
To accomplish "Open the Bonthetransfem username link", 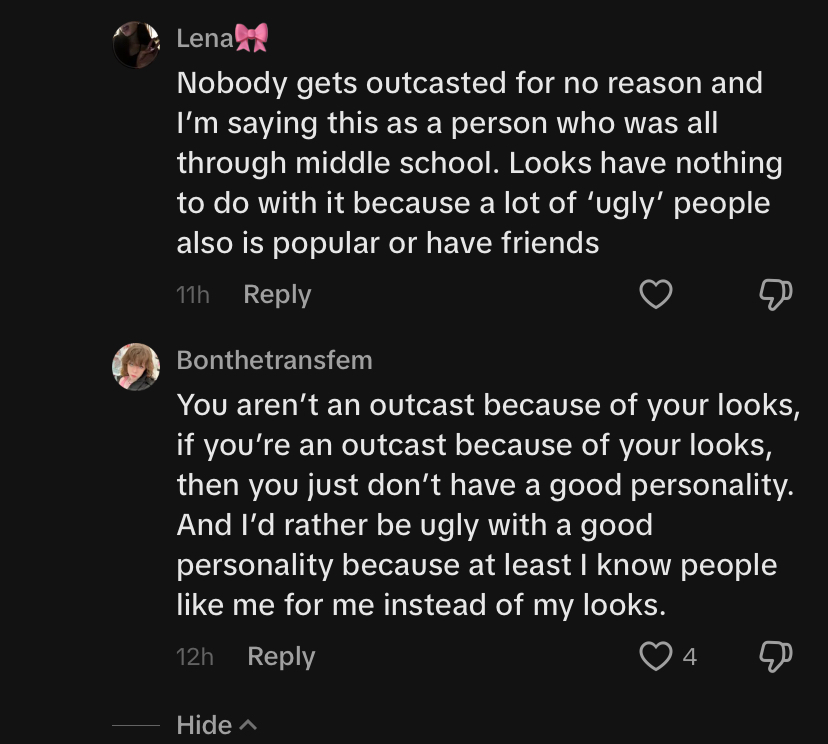I will [x=274, y=360].
